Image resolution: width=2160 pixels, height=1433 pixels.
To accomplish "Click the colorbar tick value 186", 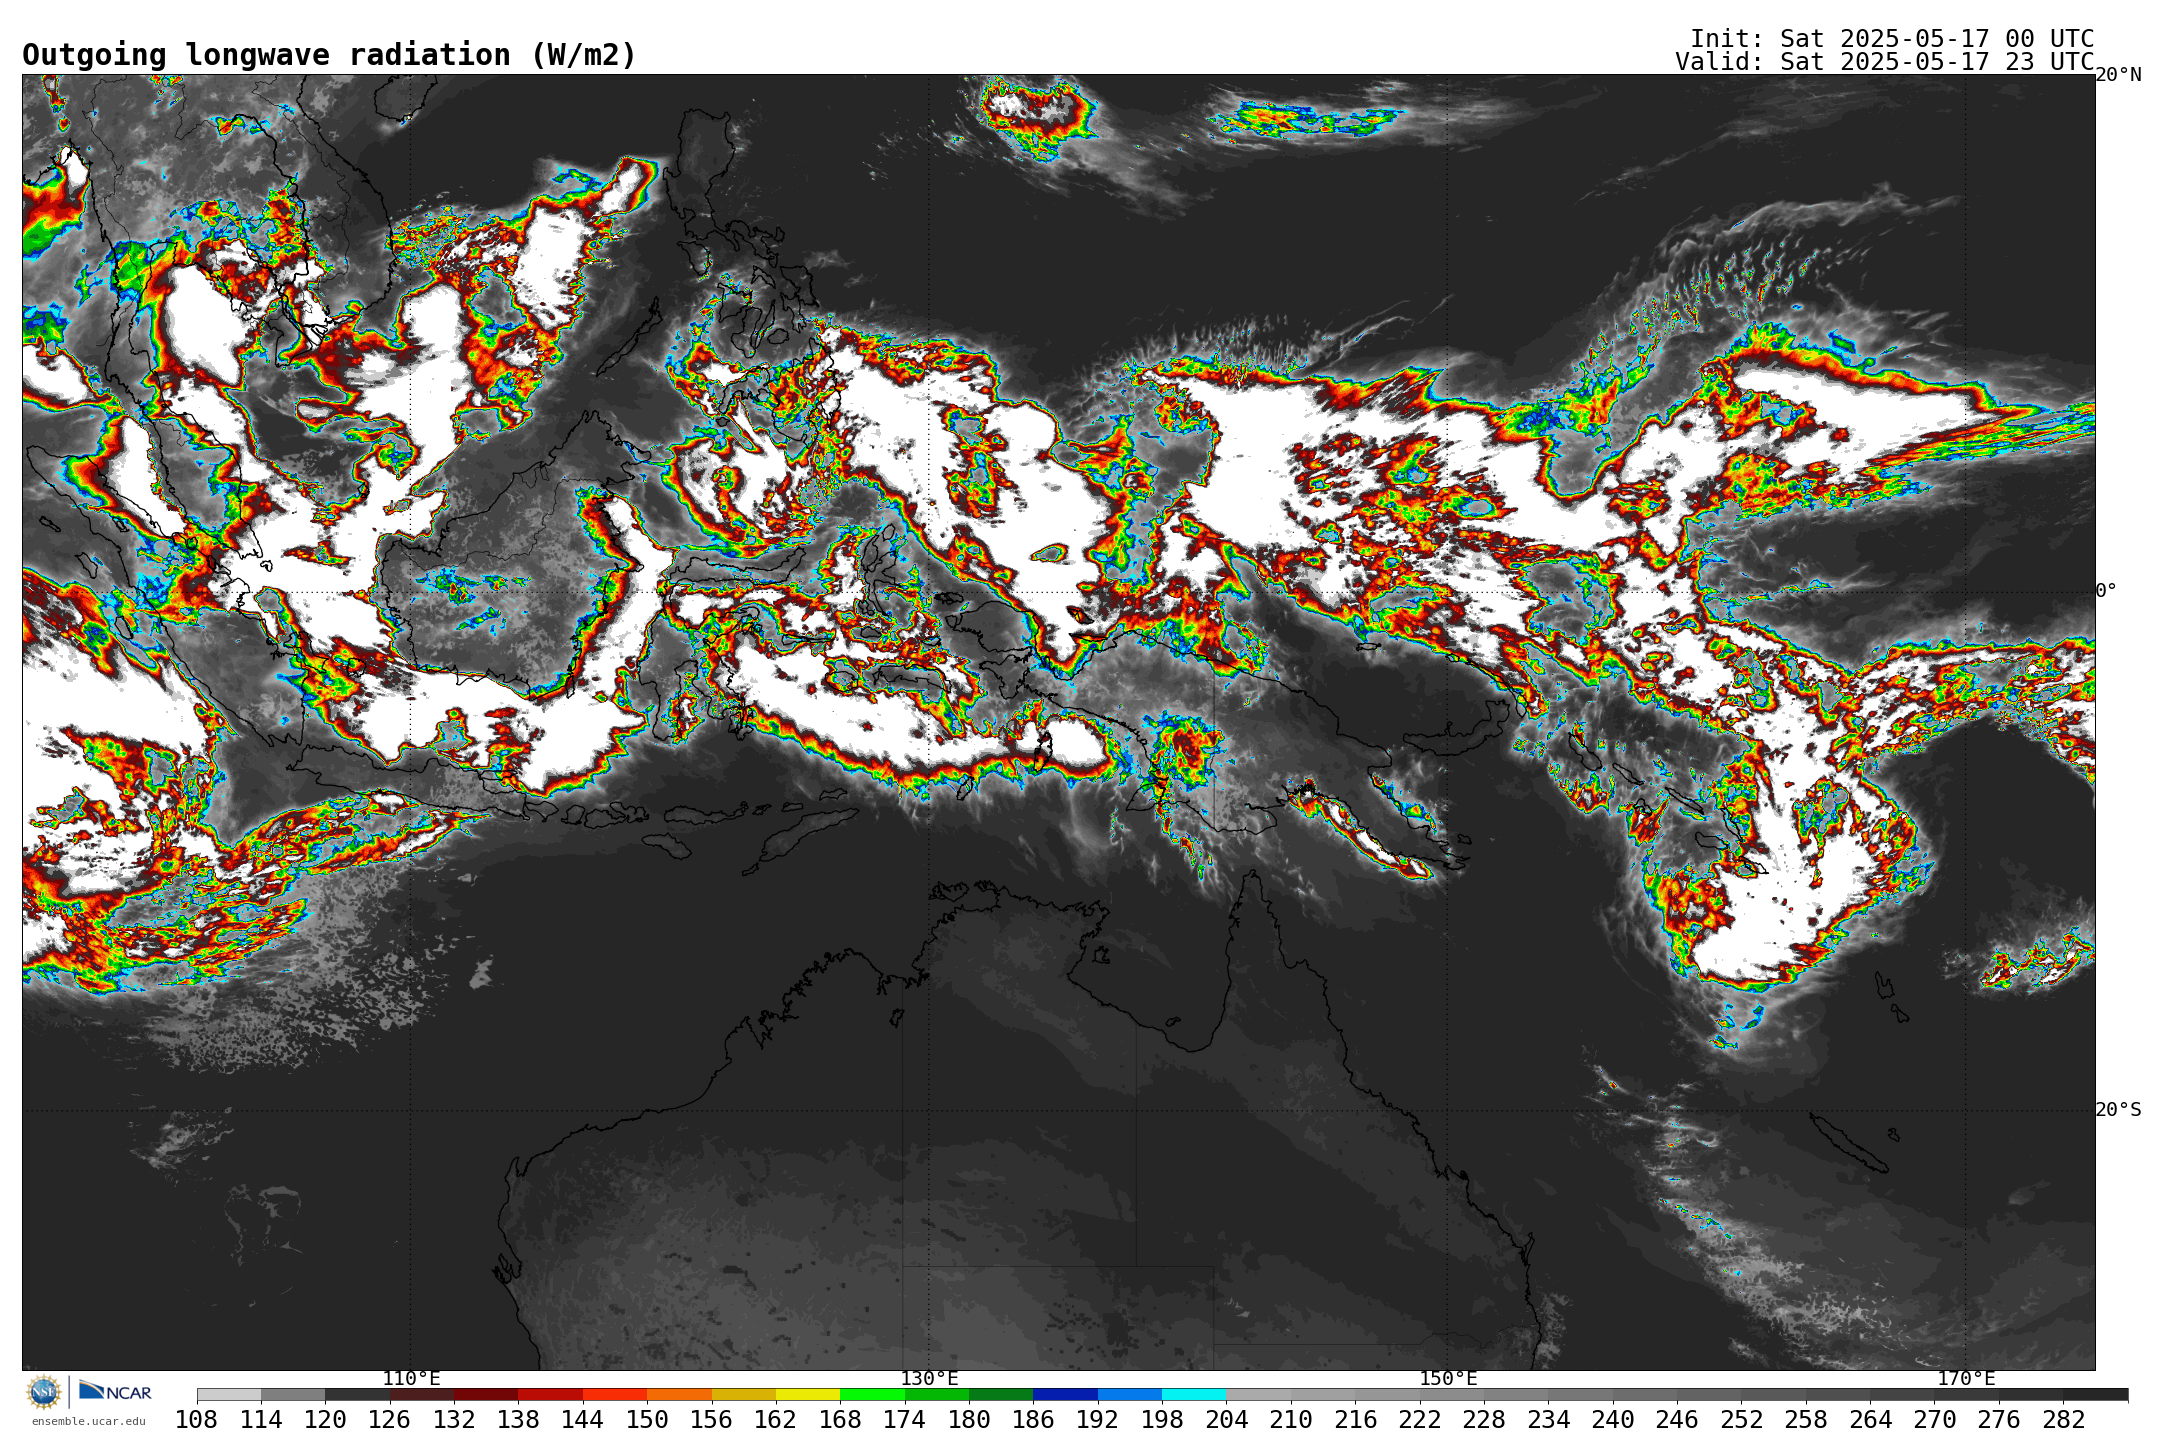I will (x=1033, y=1419).
